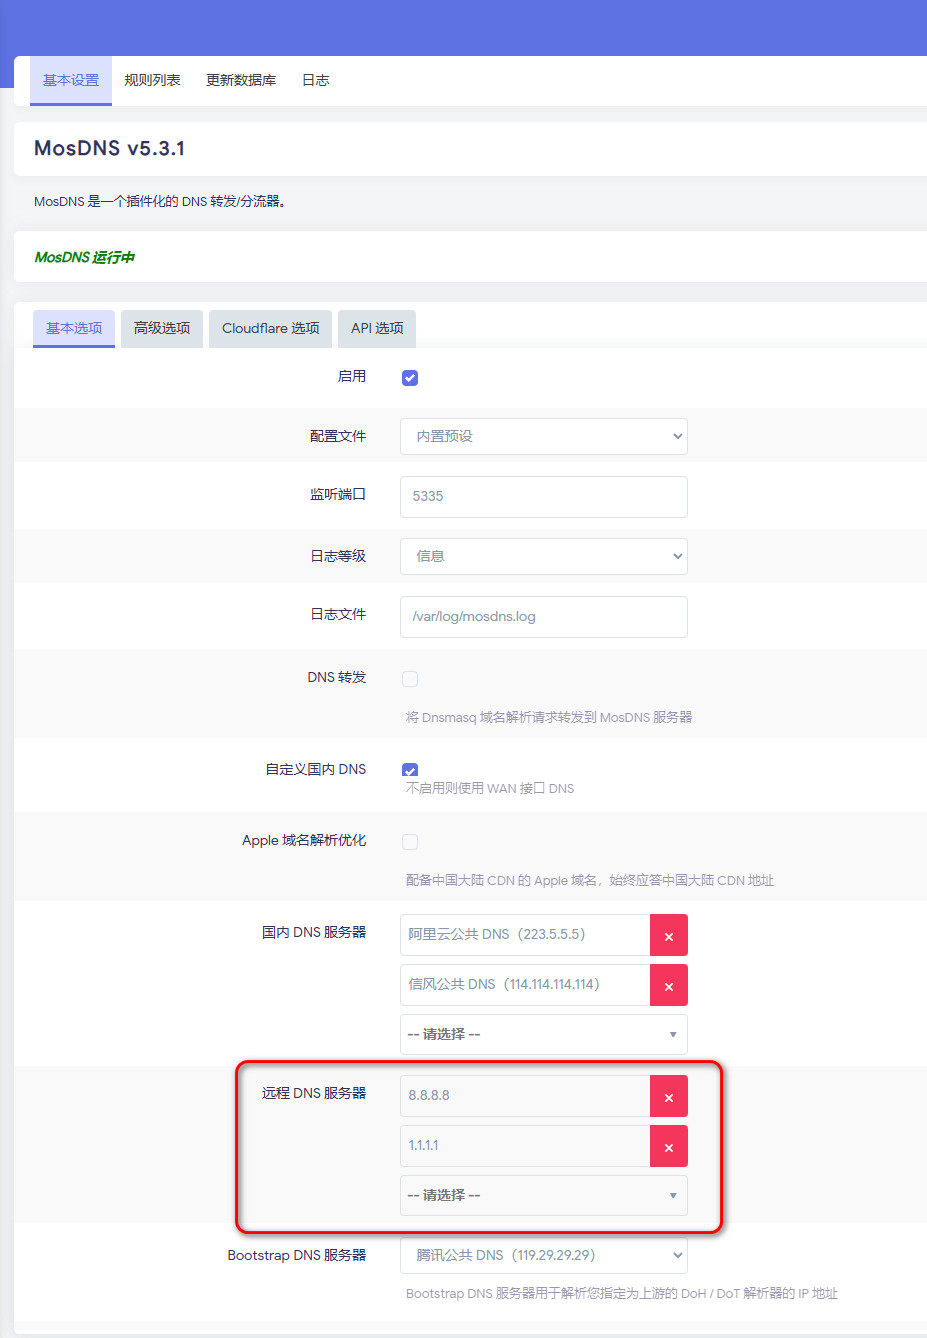This screenshot has height=1338, width=927.
Task: Delete the 8.8.8.8 remote DNS entry
Action: click(x=669, y=1096)
